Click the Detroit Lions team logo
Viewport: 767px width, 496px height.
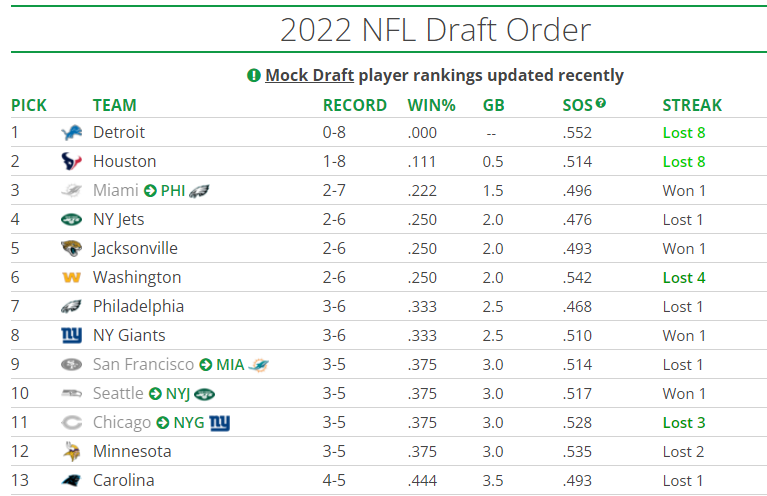tap(71, 132)
